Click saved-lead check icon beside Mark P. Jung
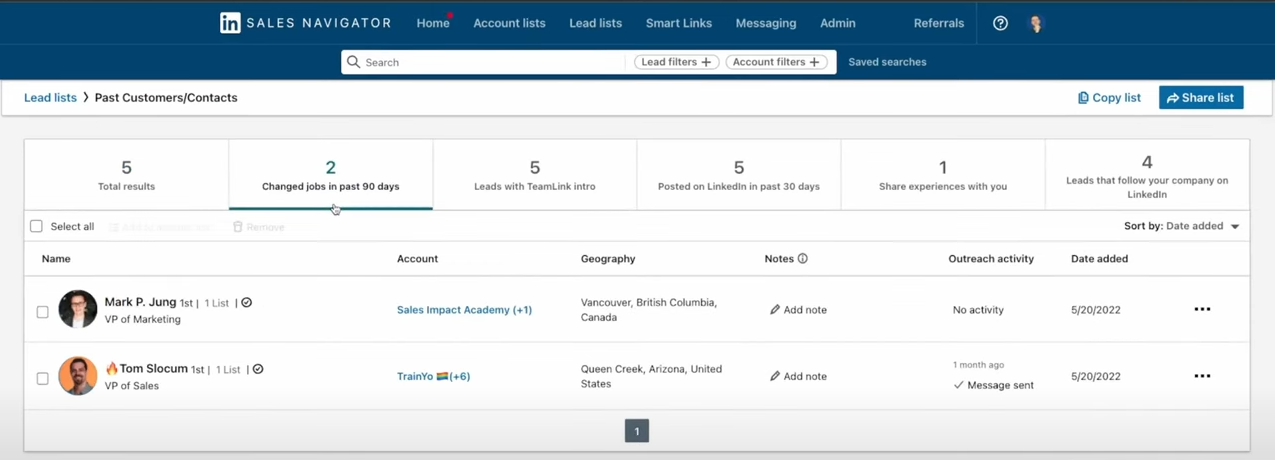Viewport: 1275px width, 460px height. (x=247, y=302)
